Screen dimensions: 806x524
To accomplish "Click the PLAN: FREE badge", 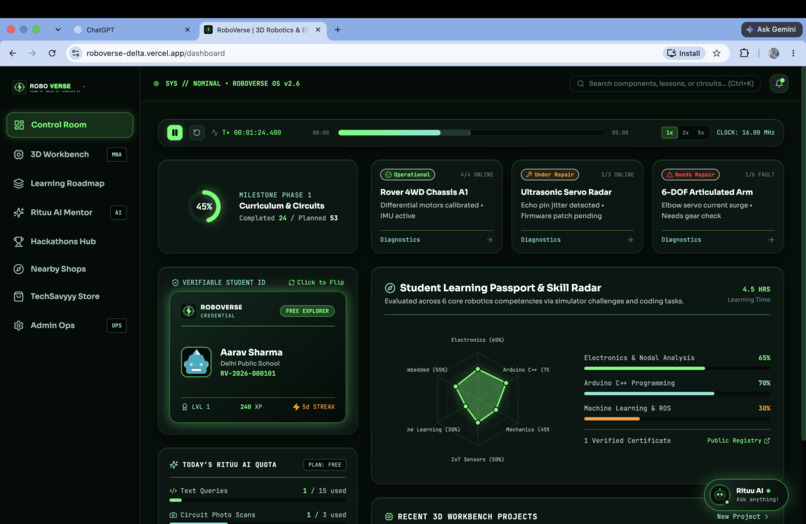I will click(324, 465).
